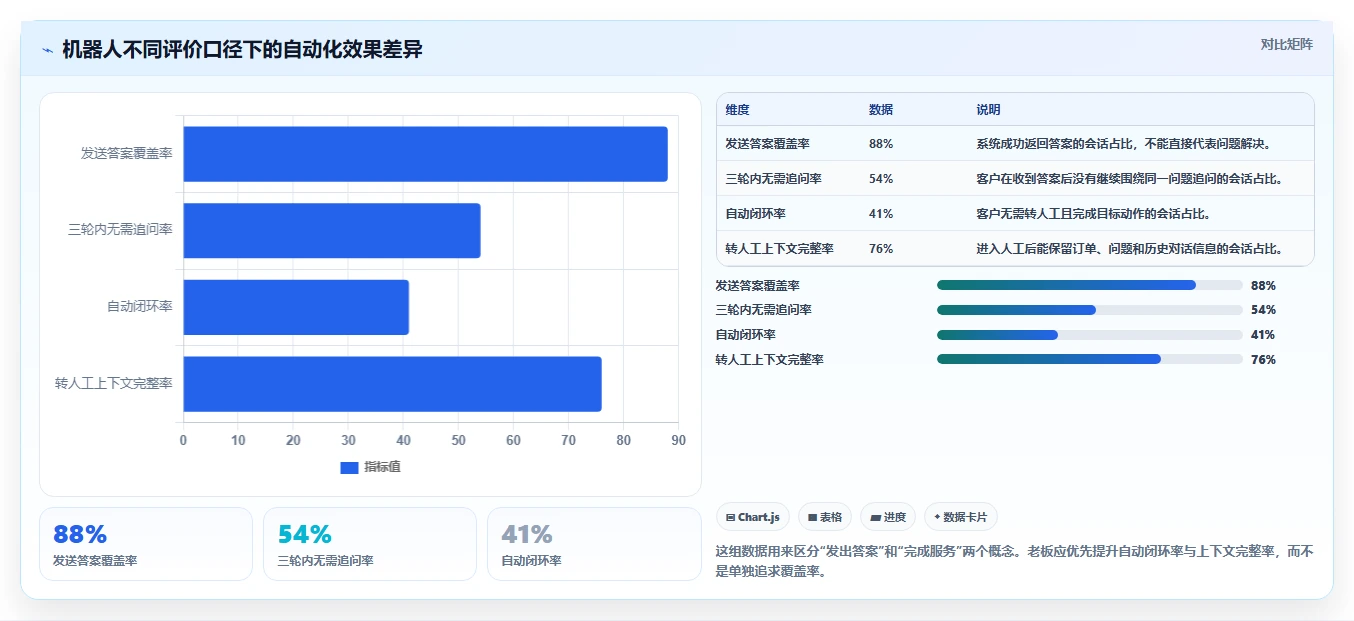The image size is (1354, 621).
Task: Click the lightning icon beside the title
Action: point(47,50)
